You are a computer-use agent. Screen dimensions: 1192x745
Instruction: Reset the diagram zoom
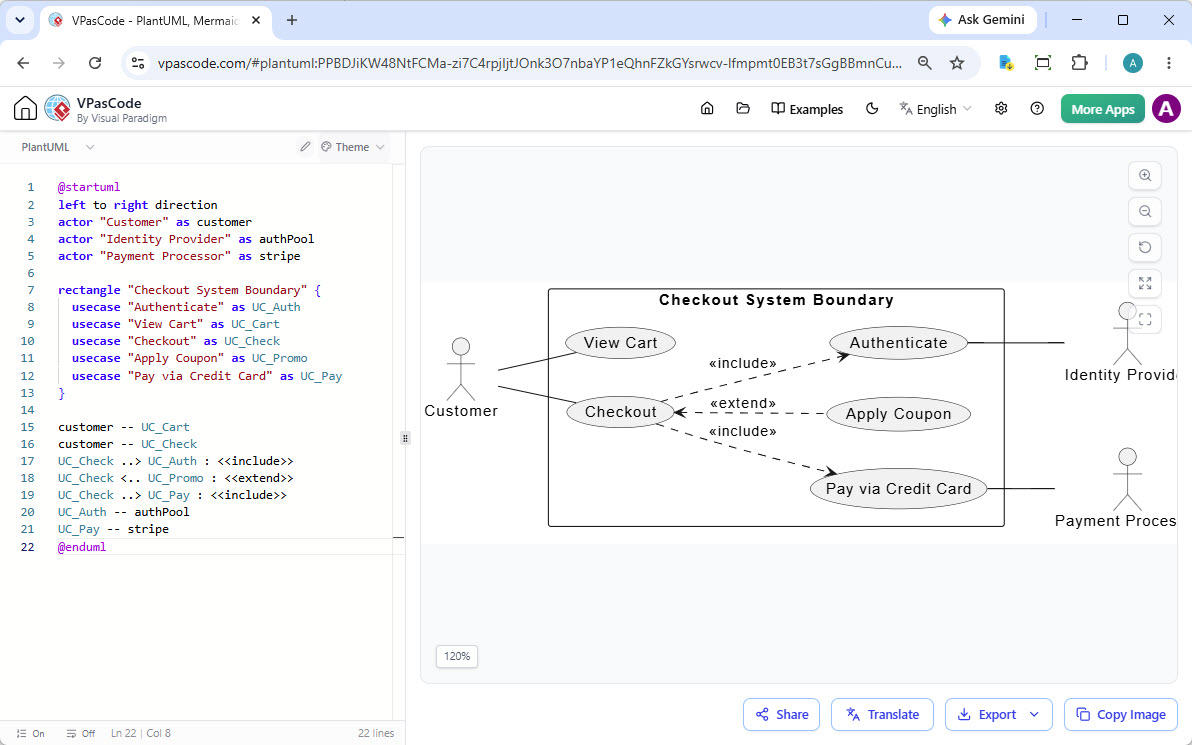point(1145,247)
